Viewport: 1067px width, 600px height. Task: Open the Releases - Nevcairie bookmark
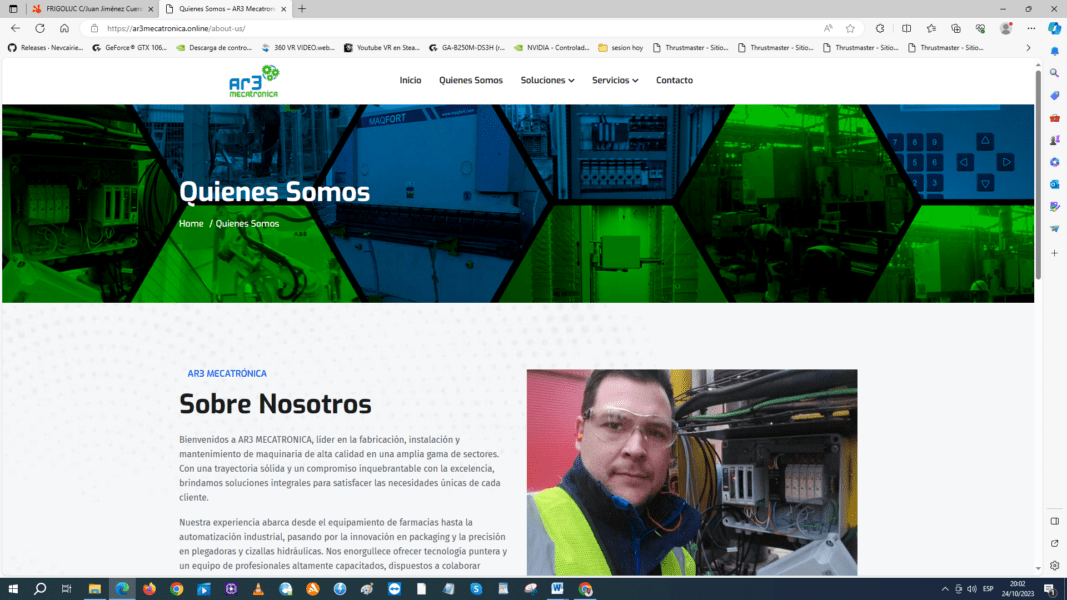(45, 48)
